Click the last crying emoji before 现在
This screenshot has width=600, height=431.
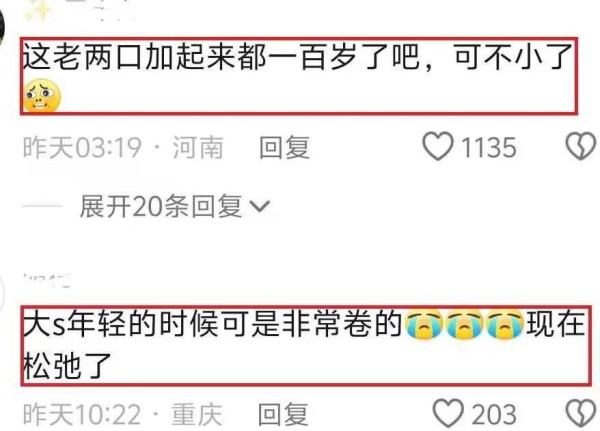point(505,325)
